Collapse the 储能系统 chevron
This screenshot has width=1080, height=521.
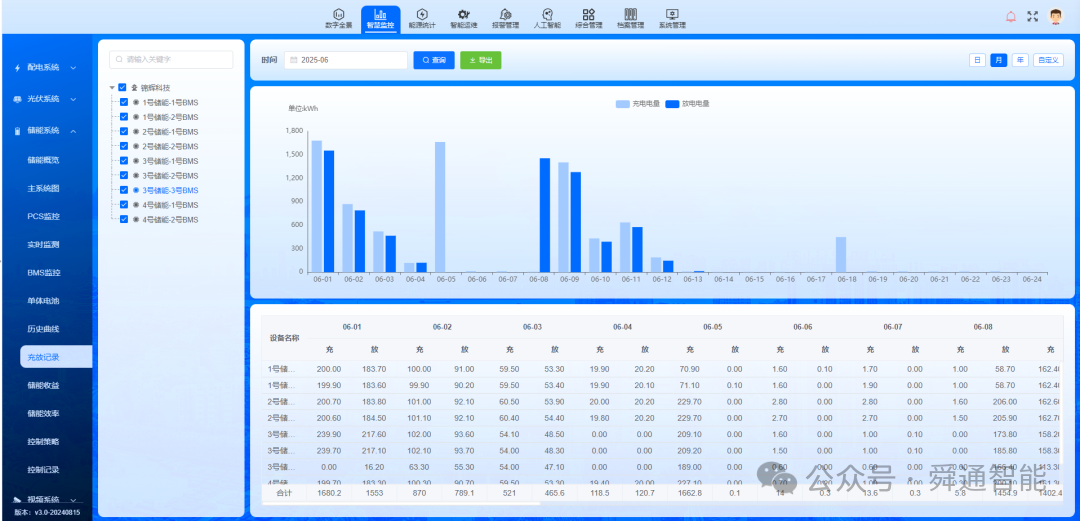[73, 131]
